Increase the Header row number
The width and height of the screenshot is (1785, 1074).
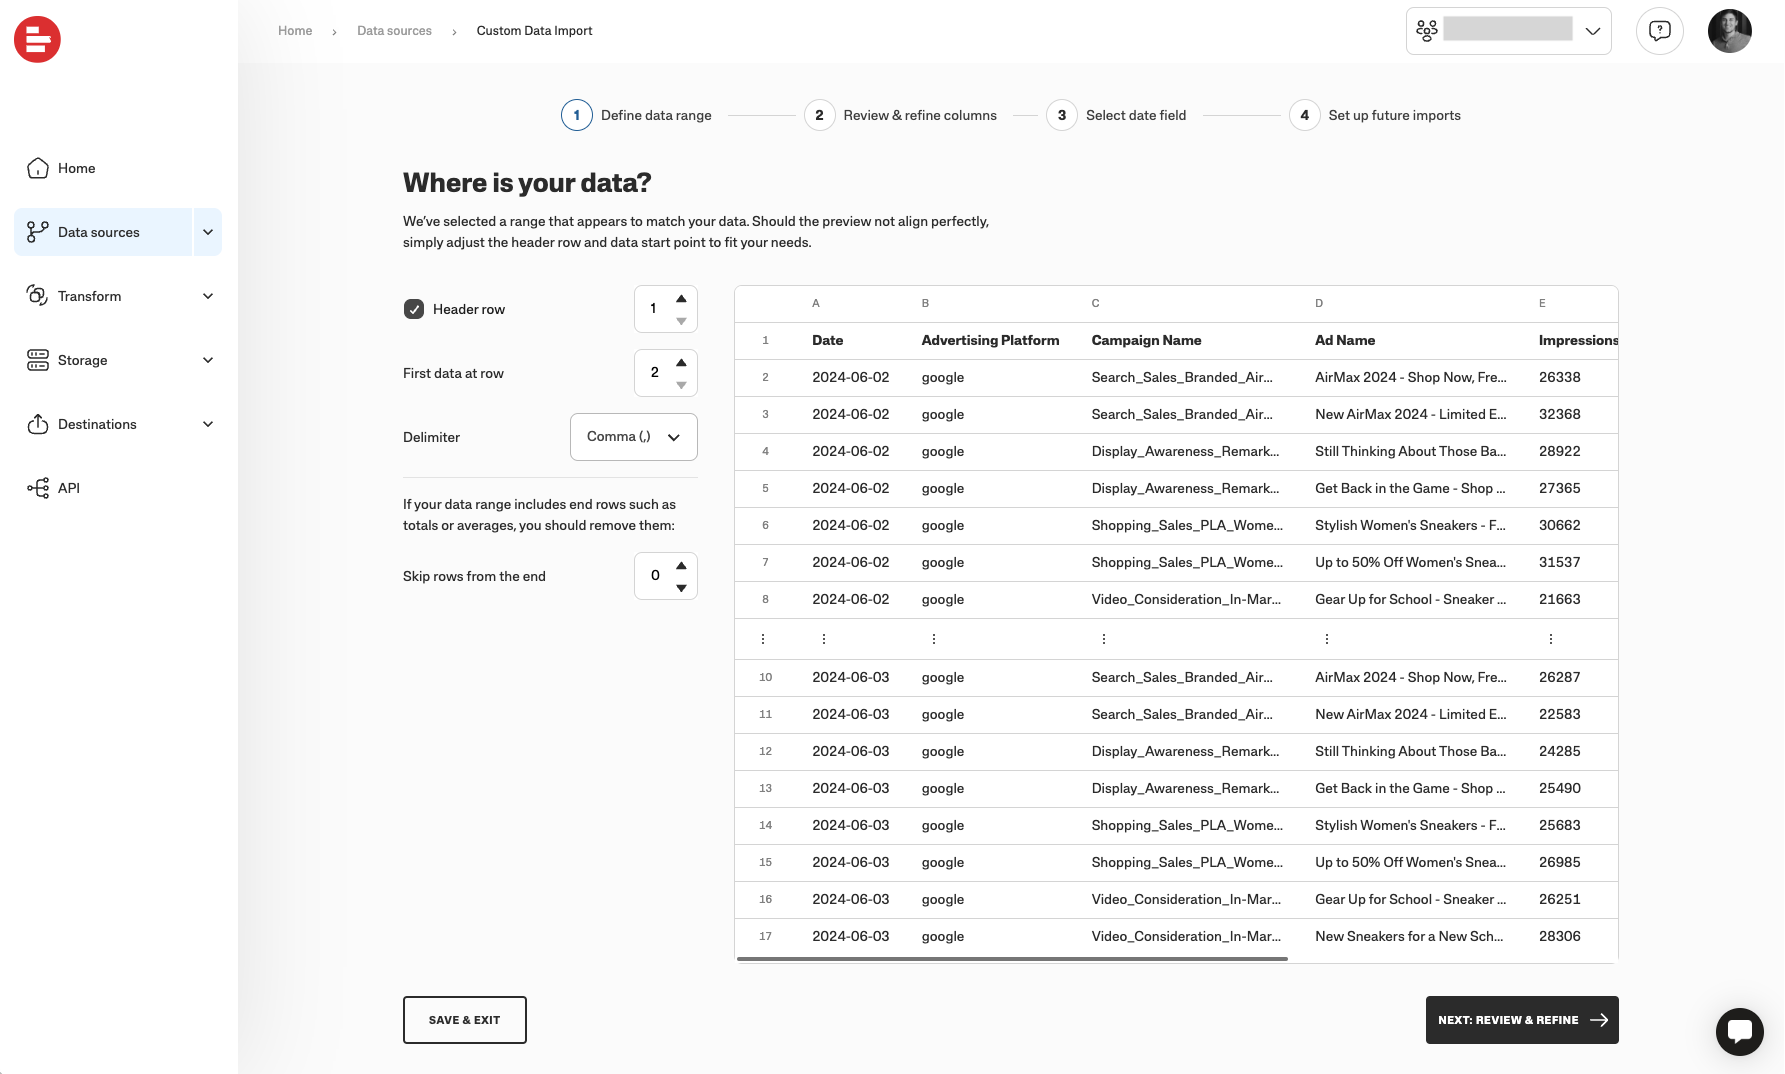[x=681, y=299]
